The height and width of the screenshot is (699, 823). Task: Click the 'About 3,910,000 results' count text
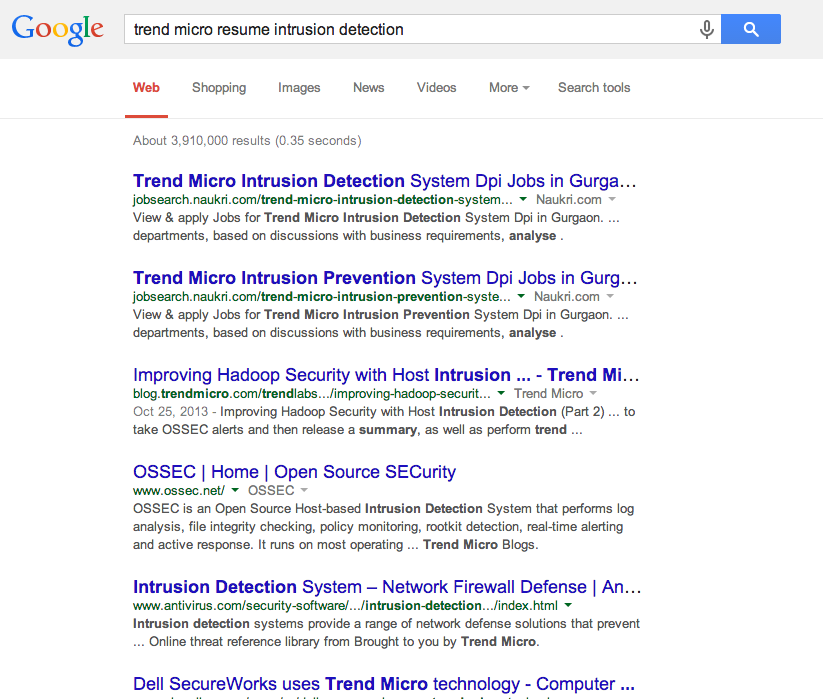[x=247, y=141]
